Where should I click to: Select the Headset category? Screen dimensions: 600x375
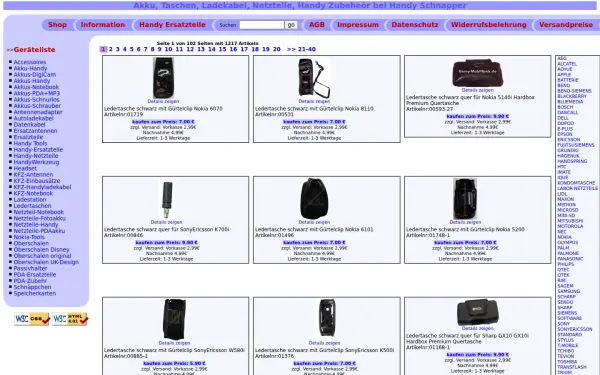[25, 168]
